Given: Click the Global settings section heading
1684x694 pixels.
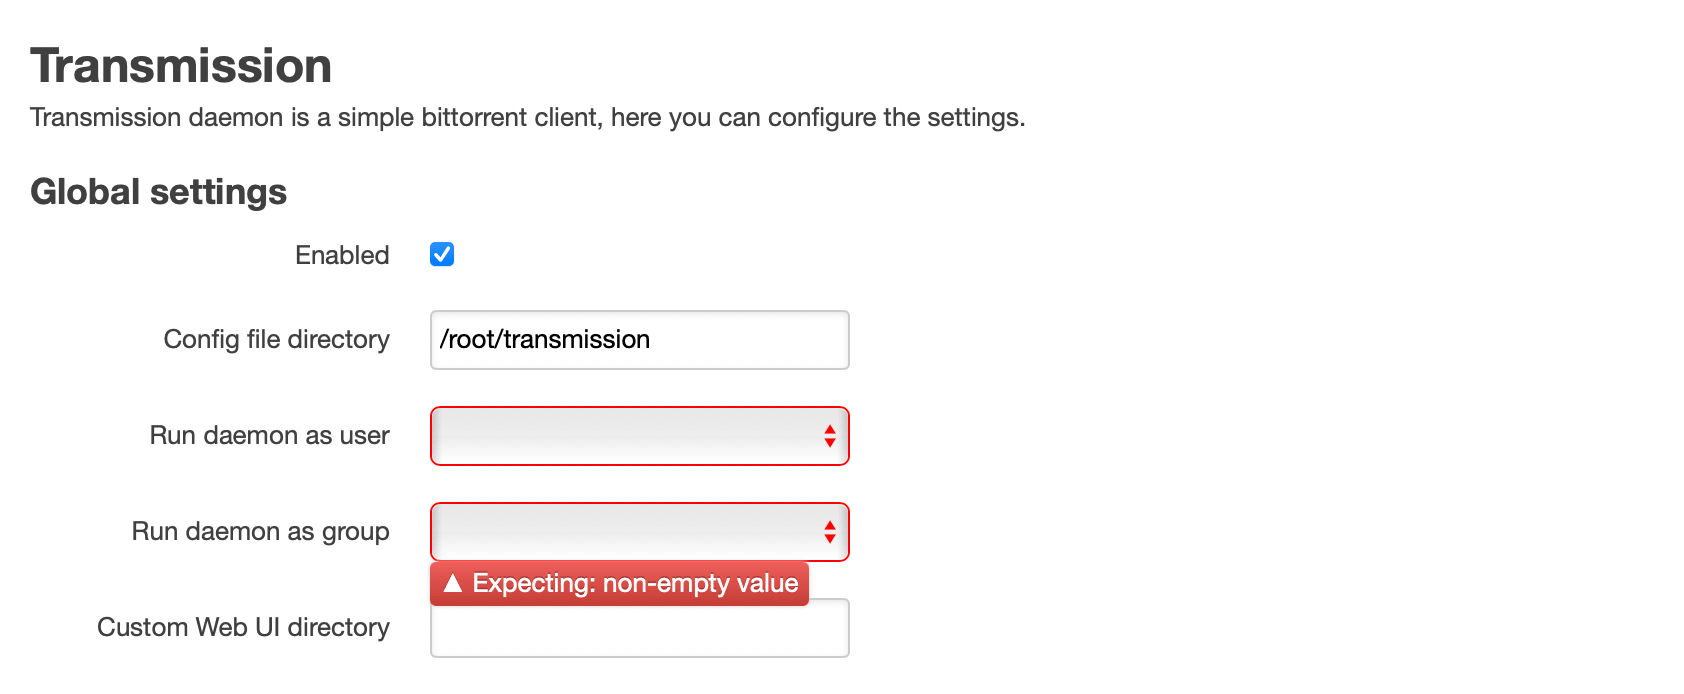Looking at the screenshot, I should [159, 192].
